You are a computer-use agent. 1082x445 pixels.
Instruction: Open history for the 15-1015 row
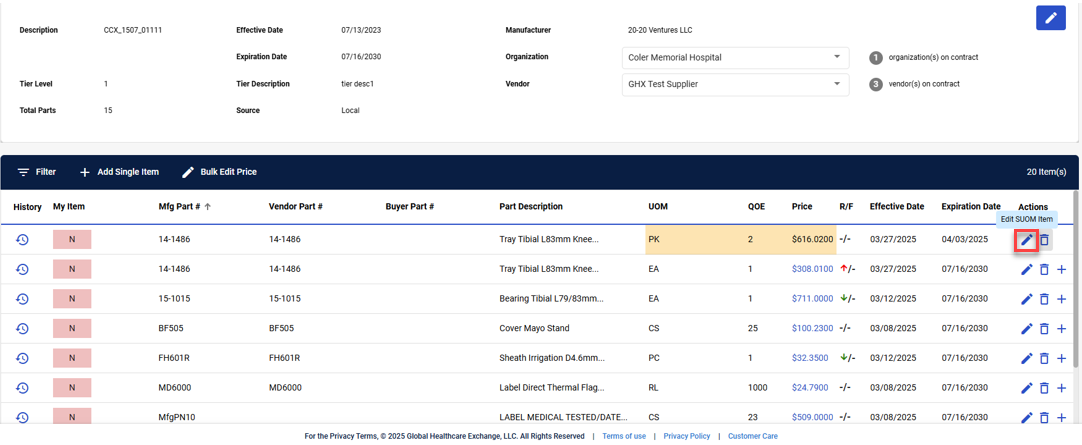point(22,299)
